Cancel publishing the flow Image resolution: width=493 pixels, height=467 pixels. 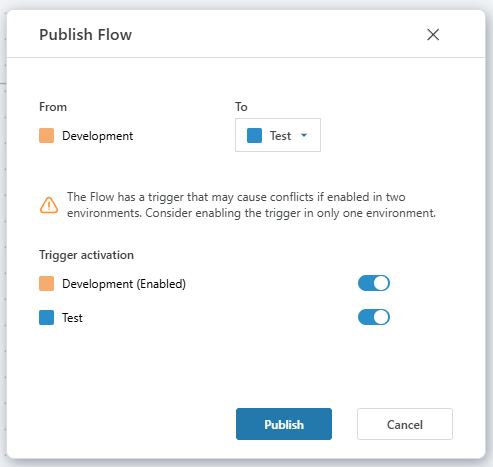(x=405, y=424)
